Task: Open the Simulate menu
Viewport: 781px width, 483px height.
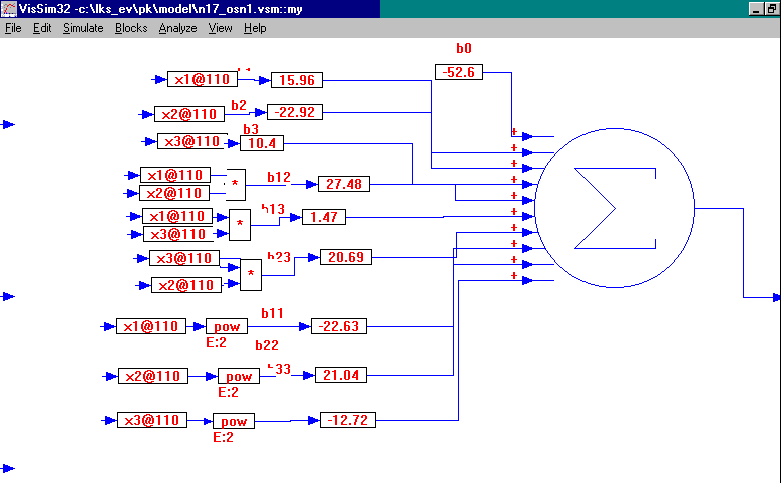Action: point(83,28)
